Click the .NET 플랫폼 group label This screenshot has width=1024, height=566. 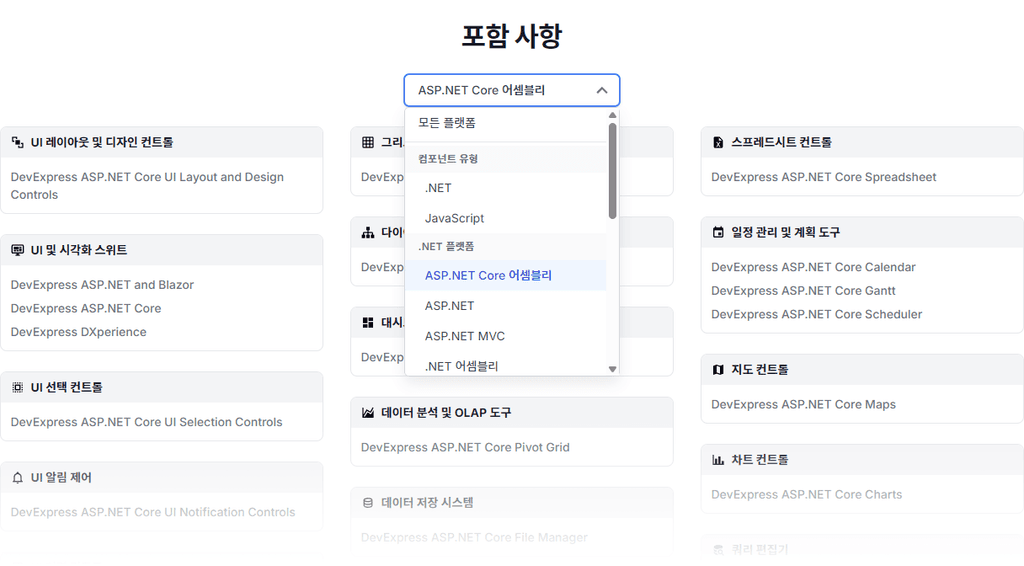tap(446, 246)
